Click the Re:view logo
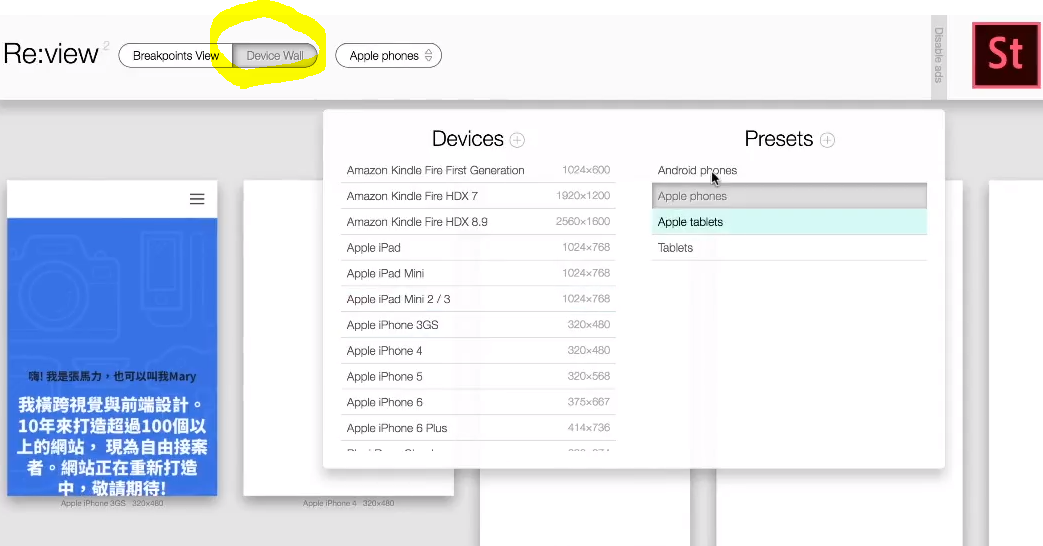This screenshot has width=1043, height=546. click(x=51, y=54)
